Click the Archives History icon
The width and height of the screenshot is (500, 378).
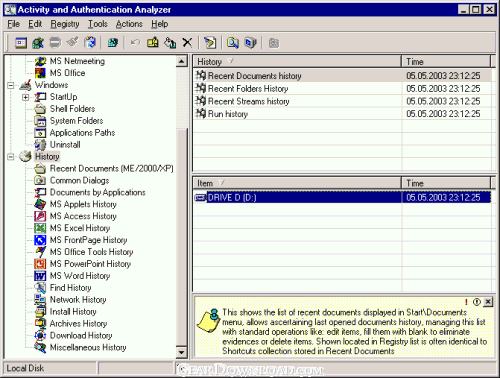[x=40, y=324]
